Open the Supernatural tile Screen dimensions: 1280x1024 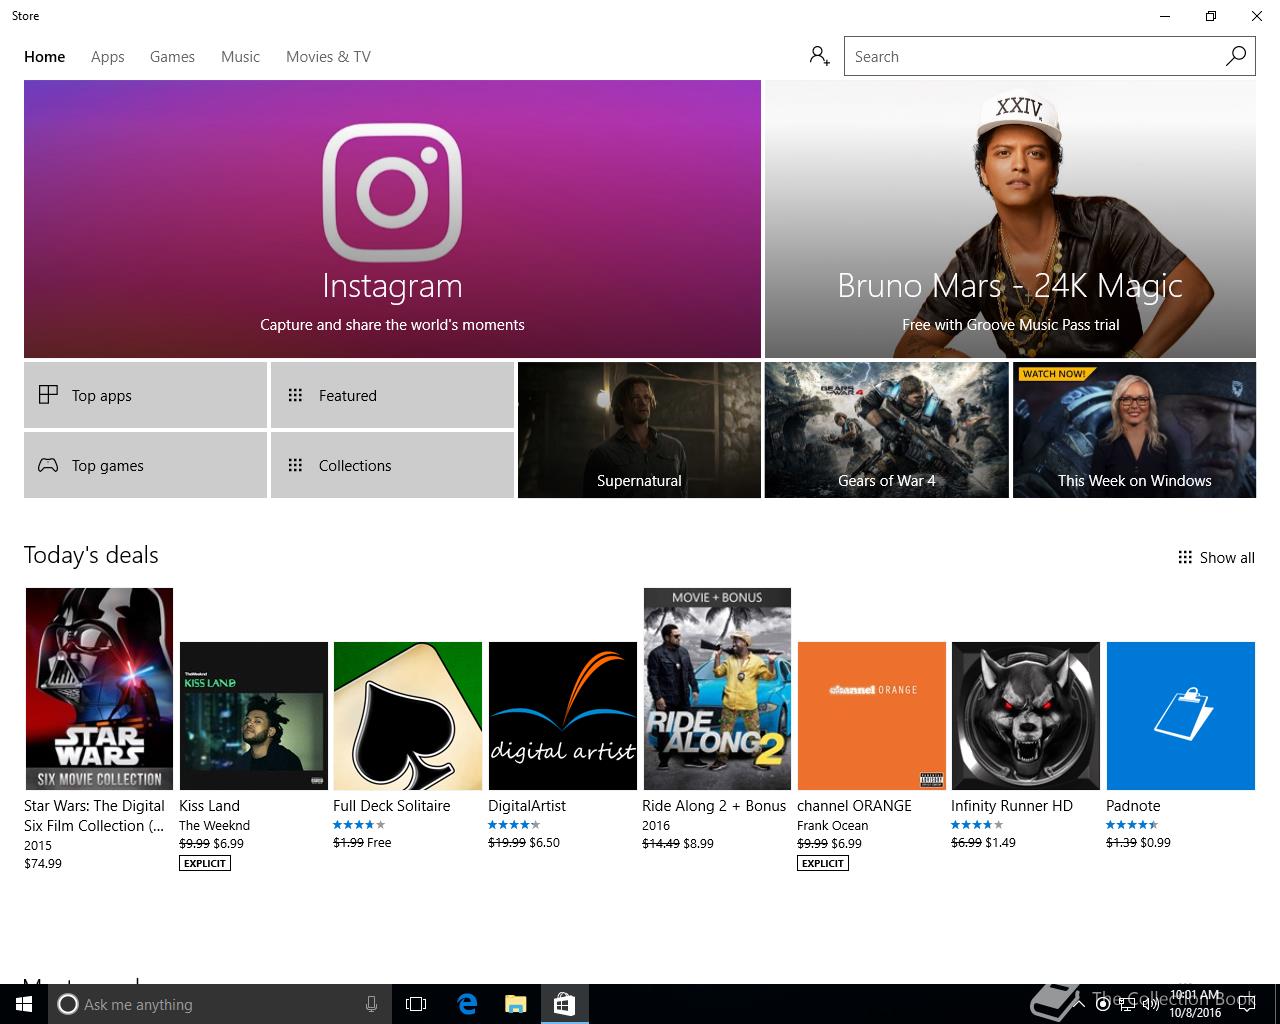(x=639, y=430)
